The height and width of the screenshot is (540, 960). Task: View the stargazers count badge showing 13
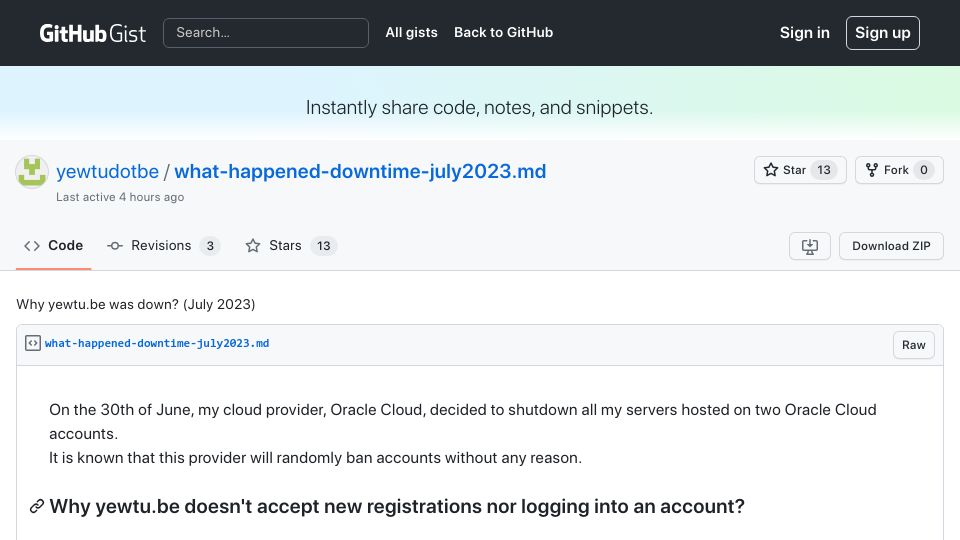coord(824,170)
